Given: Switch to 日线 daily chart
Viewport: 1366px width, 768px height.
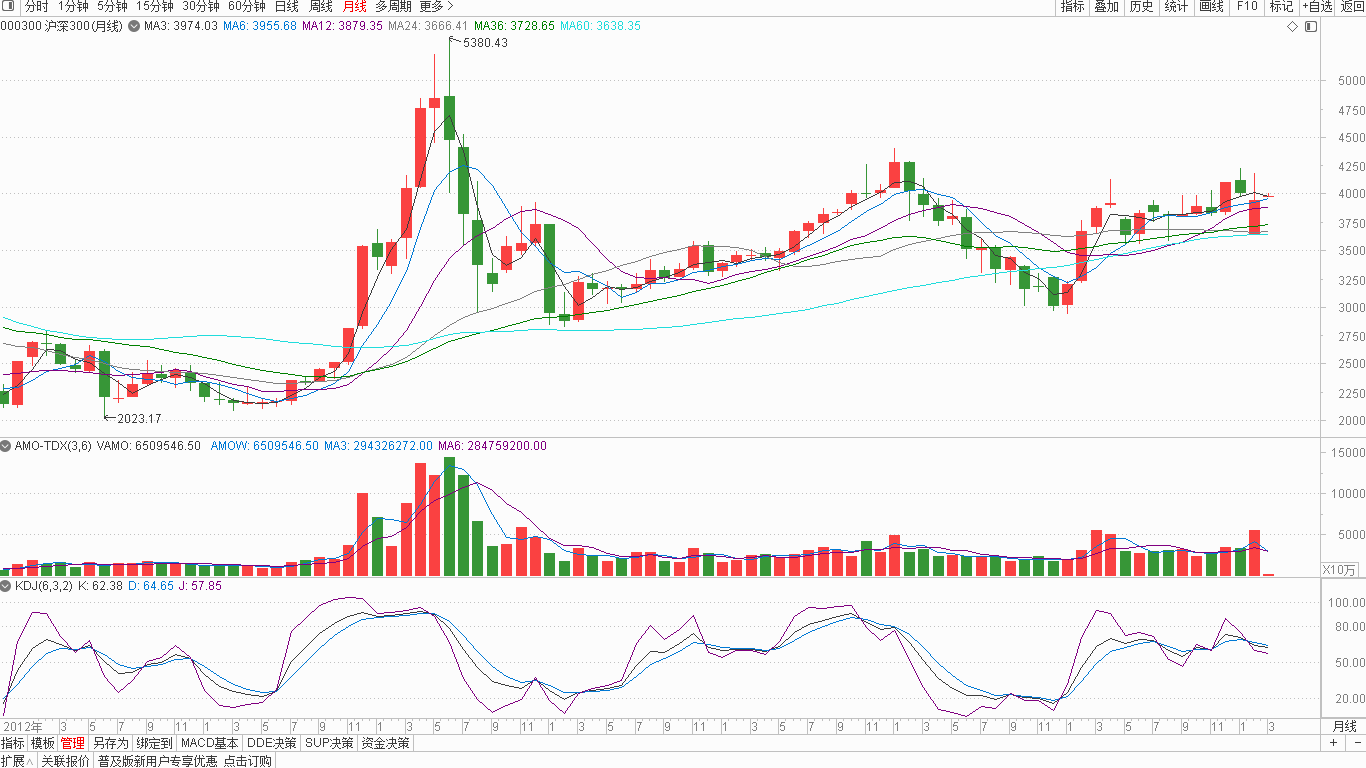Looking at the screenshot, I should coord(287,7).
